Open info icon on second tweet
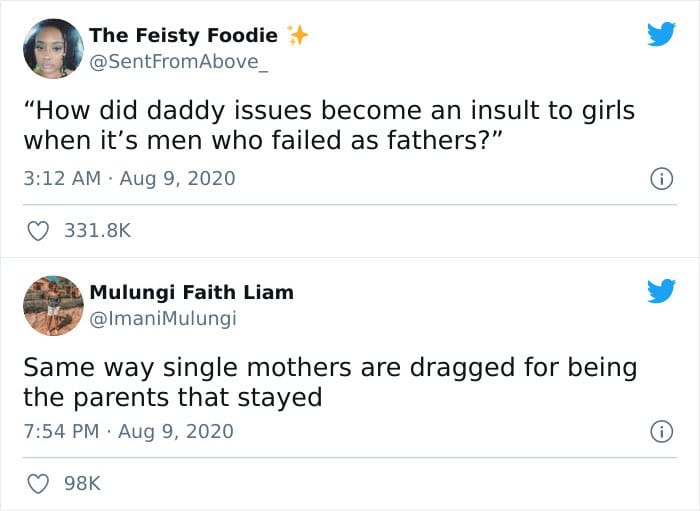 (x=661, y=432)
